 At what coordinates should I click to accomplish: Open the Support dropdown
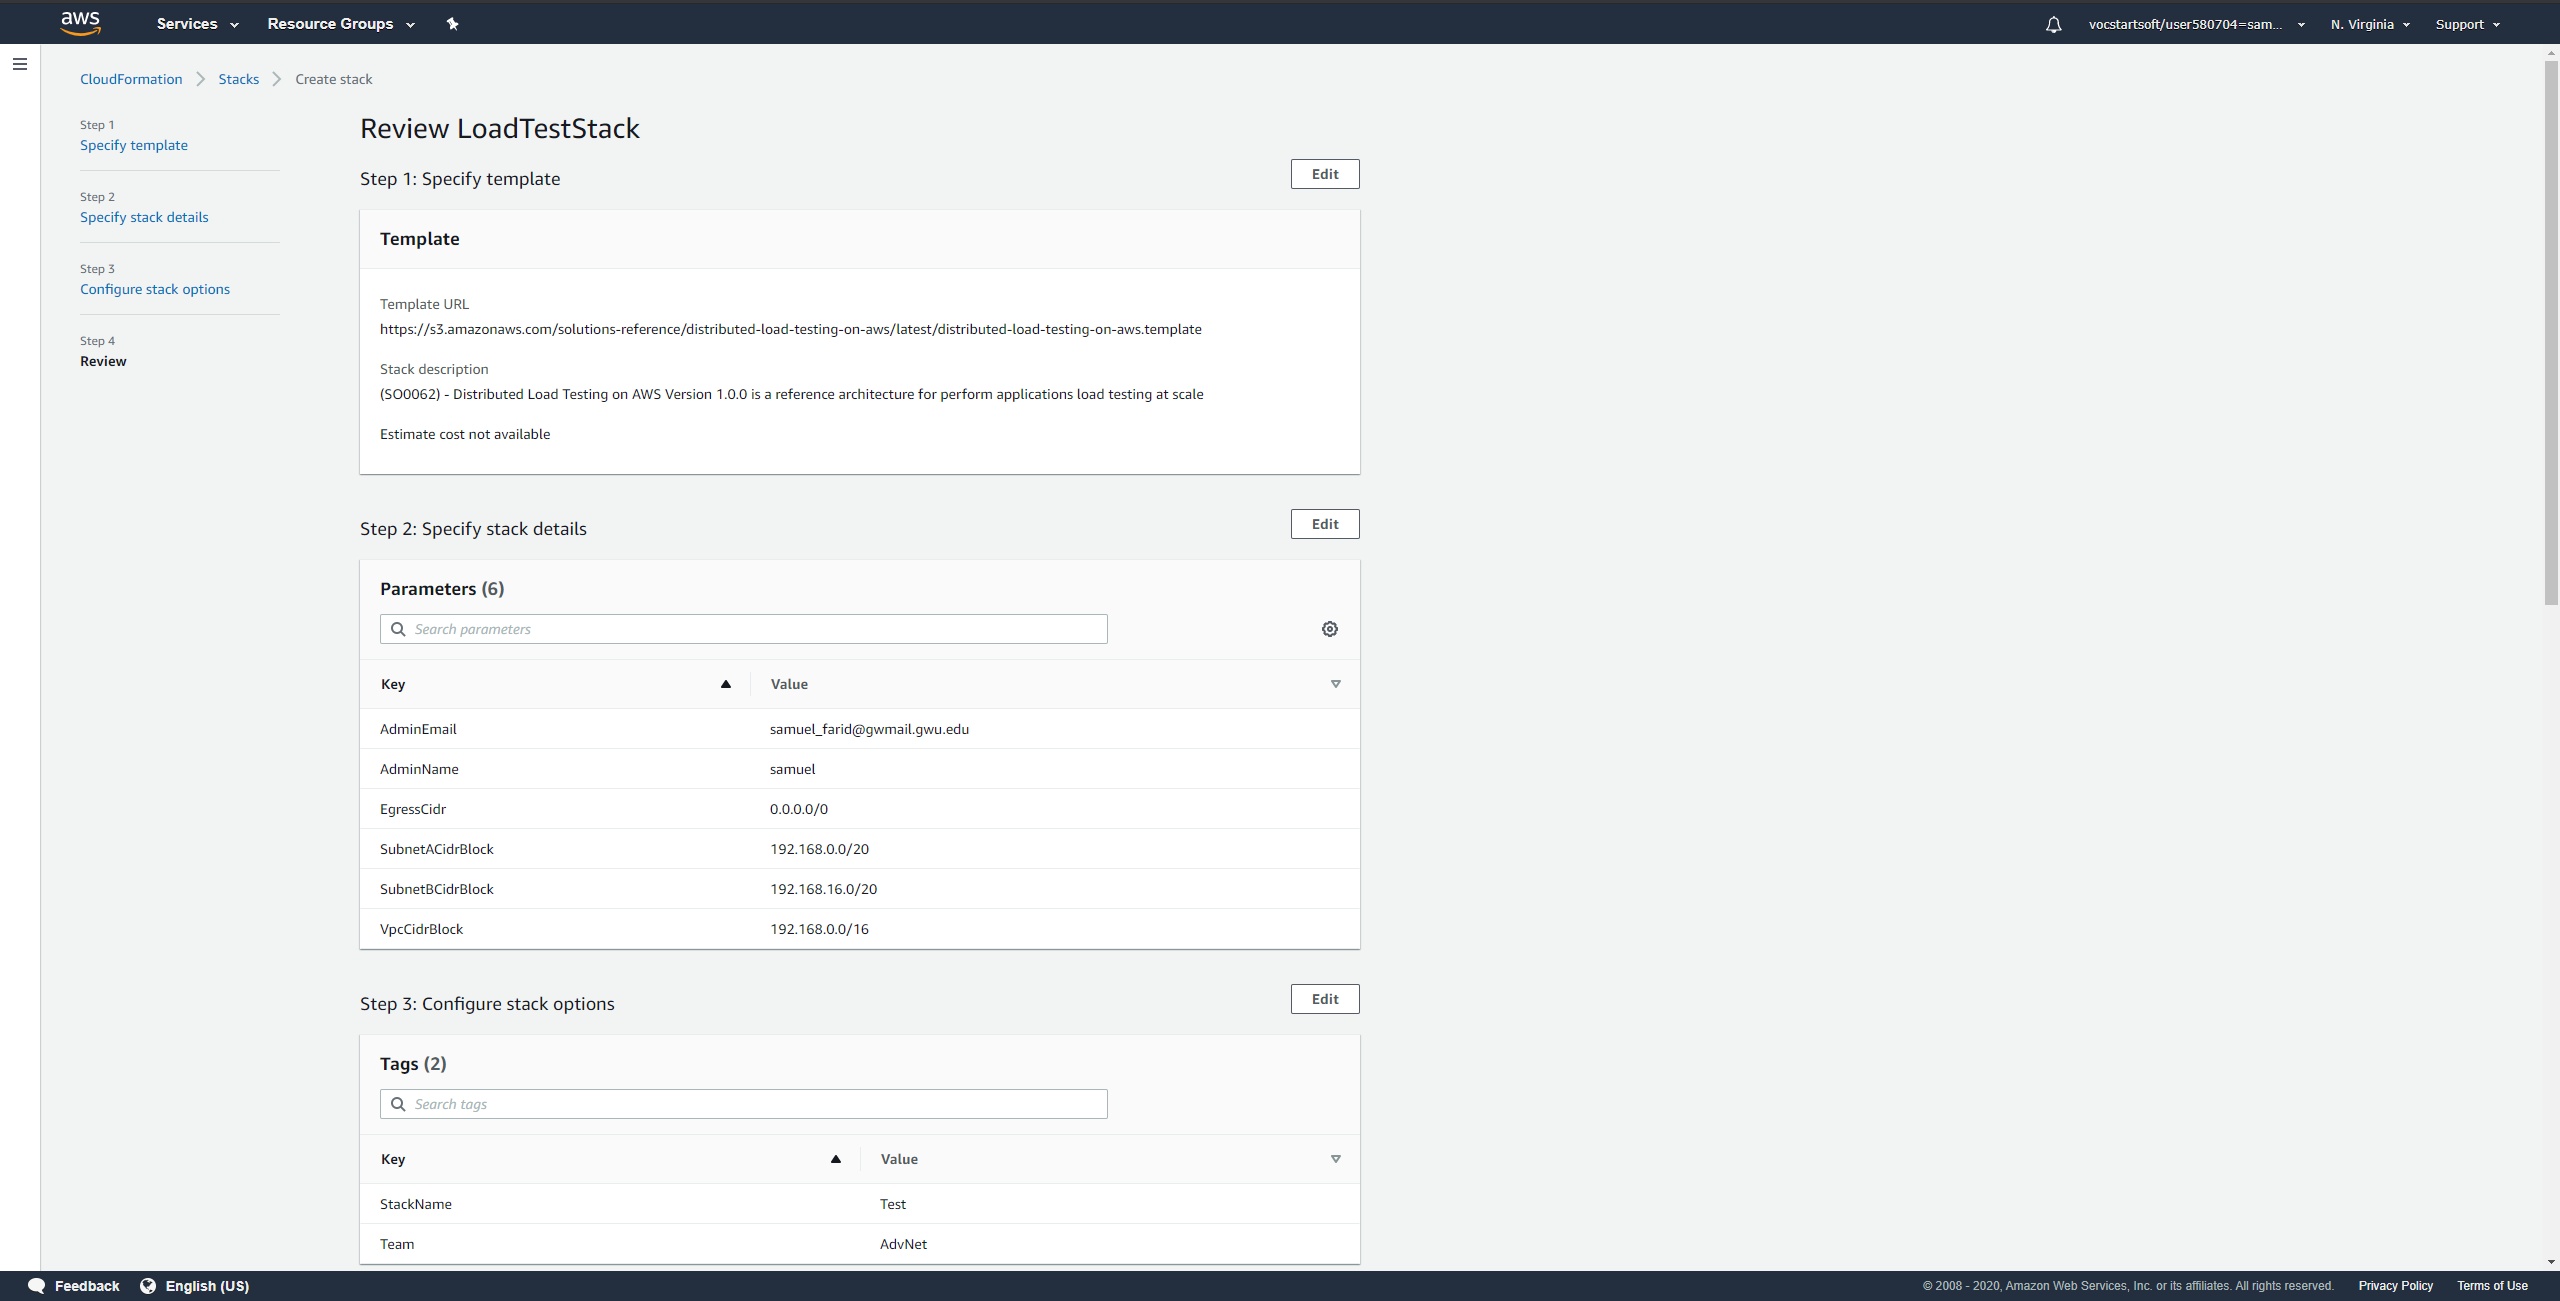coord(2468,24)
